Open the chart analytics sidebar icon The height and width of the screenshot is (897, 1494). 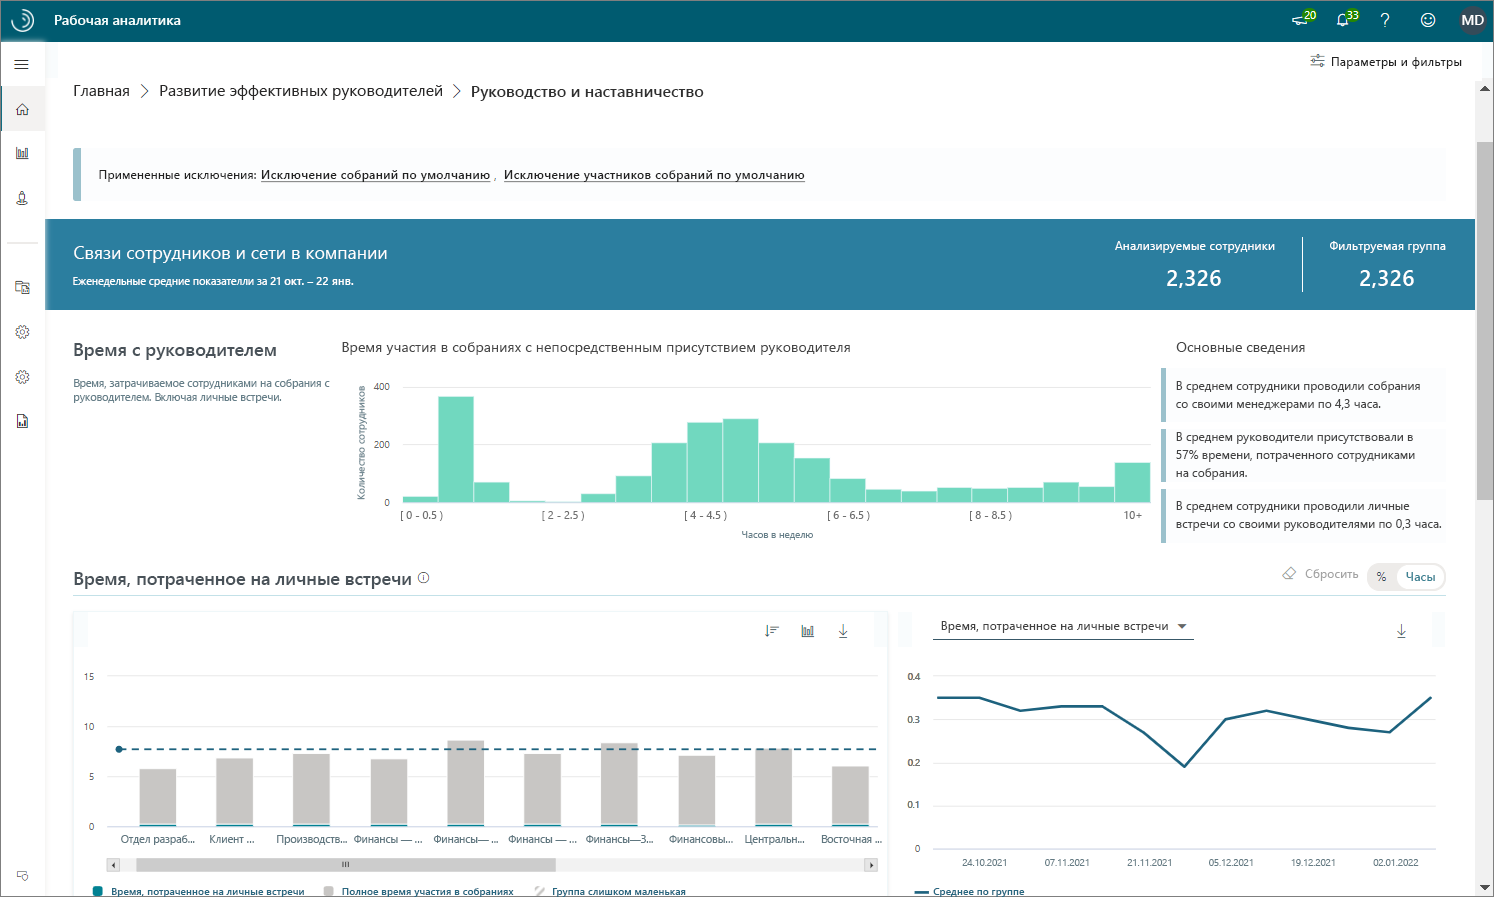(22, 153)
